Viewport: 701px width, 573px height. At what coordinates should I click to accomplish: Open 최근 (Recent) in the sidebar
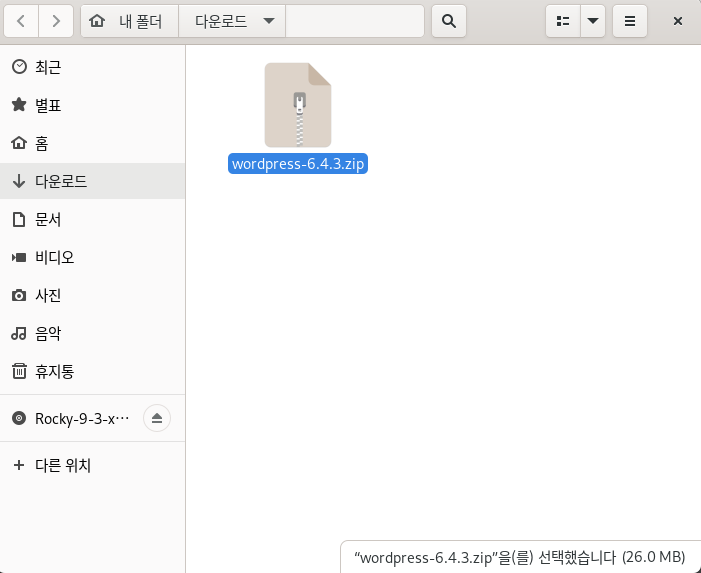pyautogui.click(x=93, y=67)
